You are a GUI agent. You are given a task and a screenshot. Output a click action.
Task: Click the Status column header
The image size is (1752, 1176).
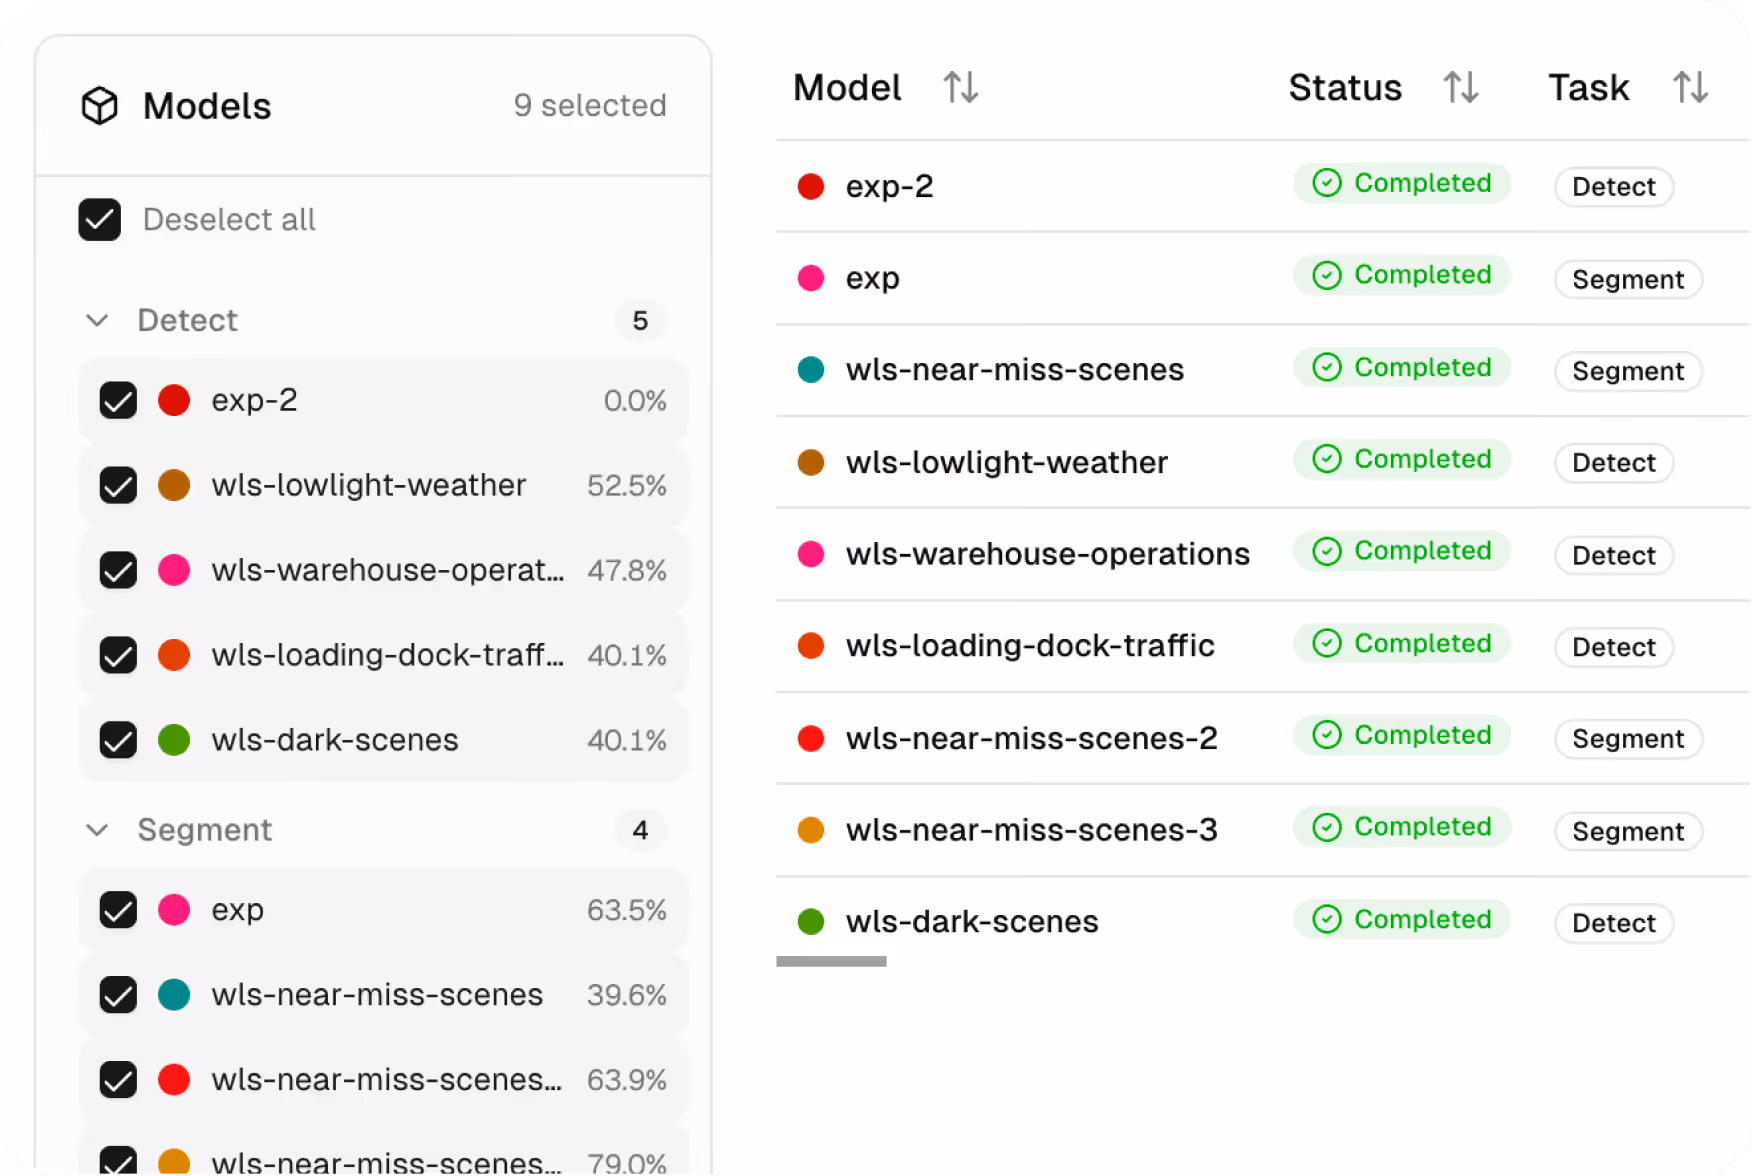1345,87
